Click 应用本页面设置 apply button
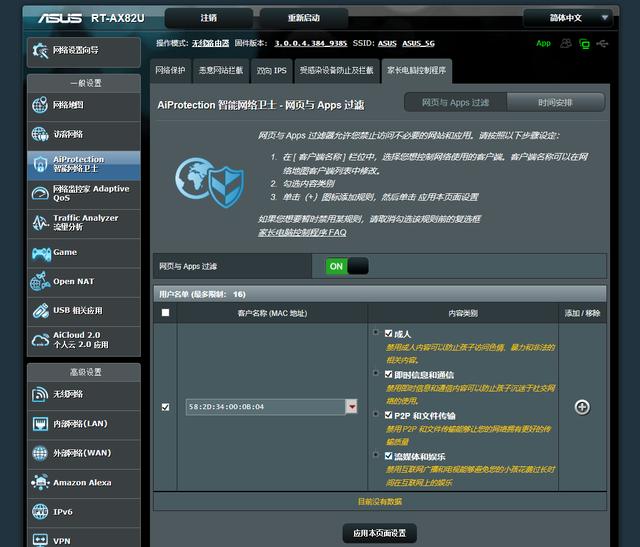 point(380,533)
